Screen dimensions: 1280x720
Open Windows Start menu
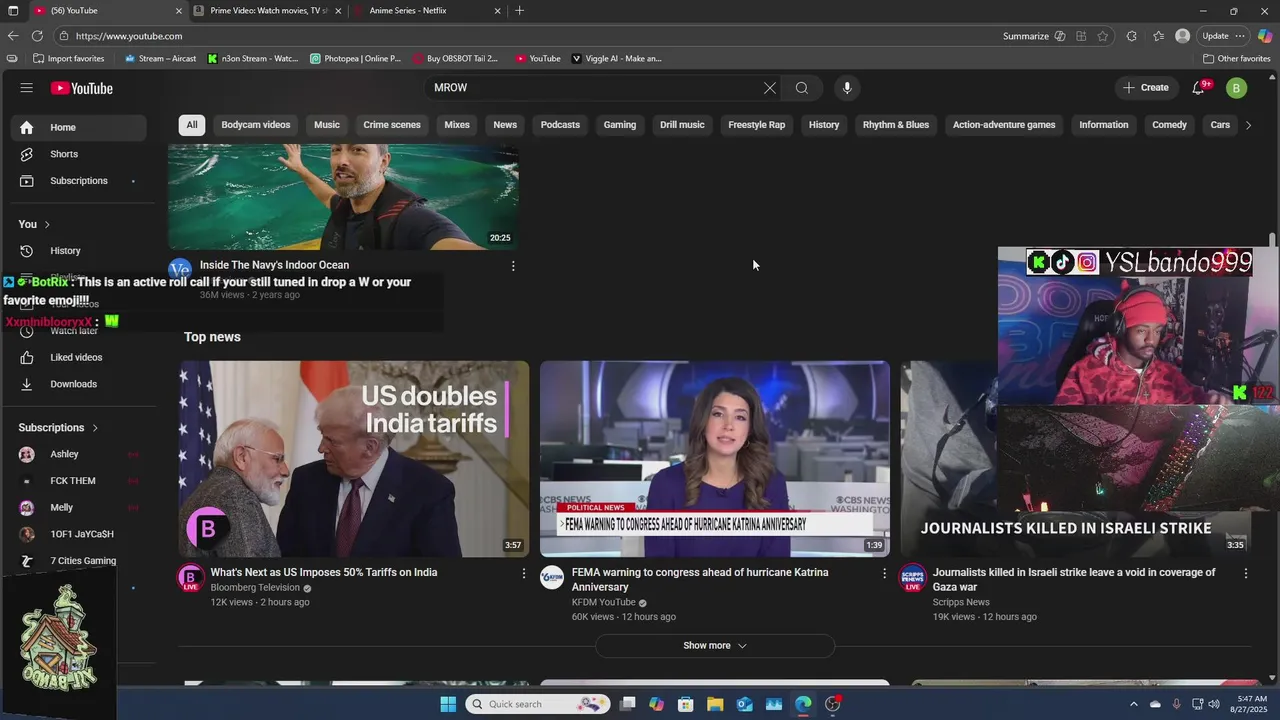coord(448,704)
